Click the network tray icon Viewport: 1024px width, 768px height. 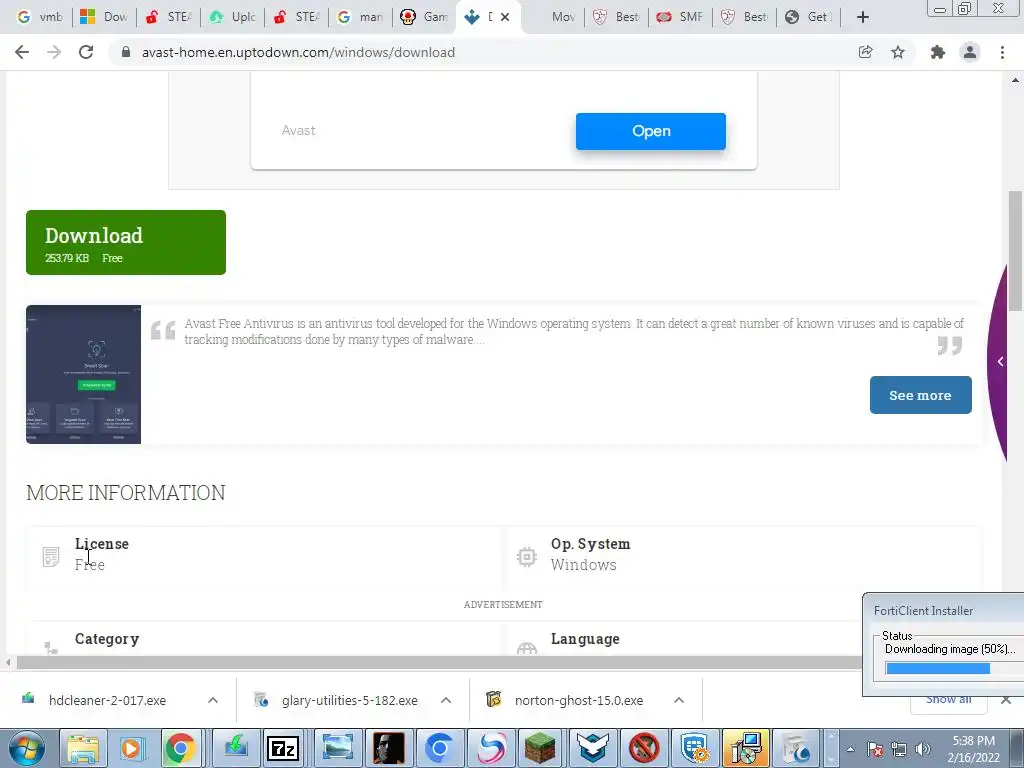(899, 750)
